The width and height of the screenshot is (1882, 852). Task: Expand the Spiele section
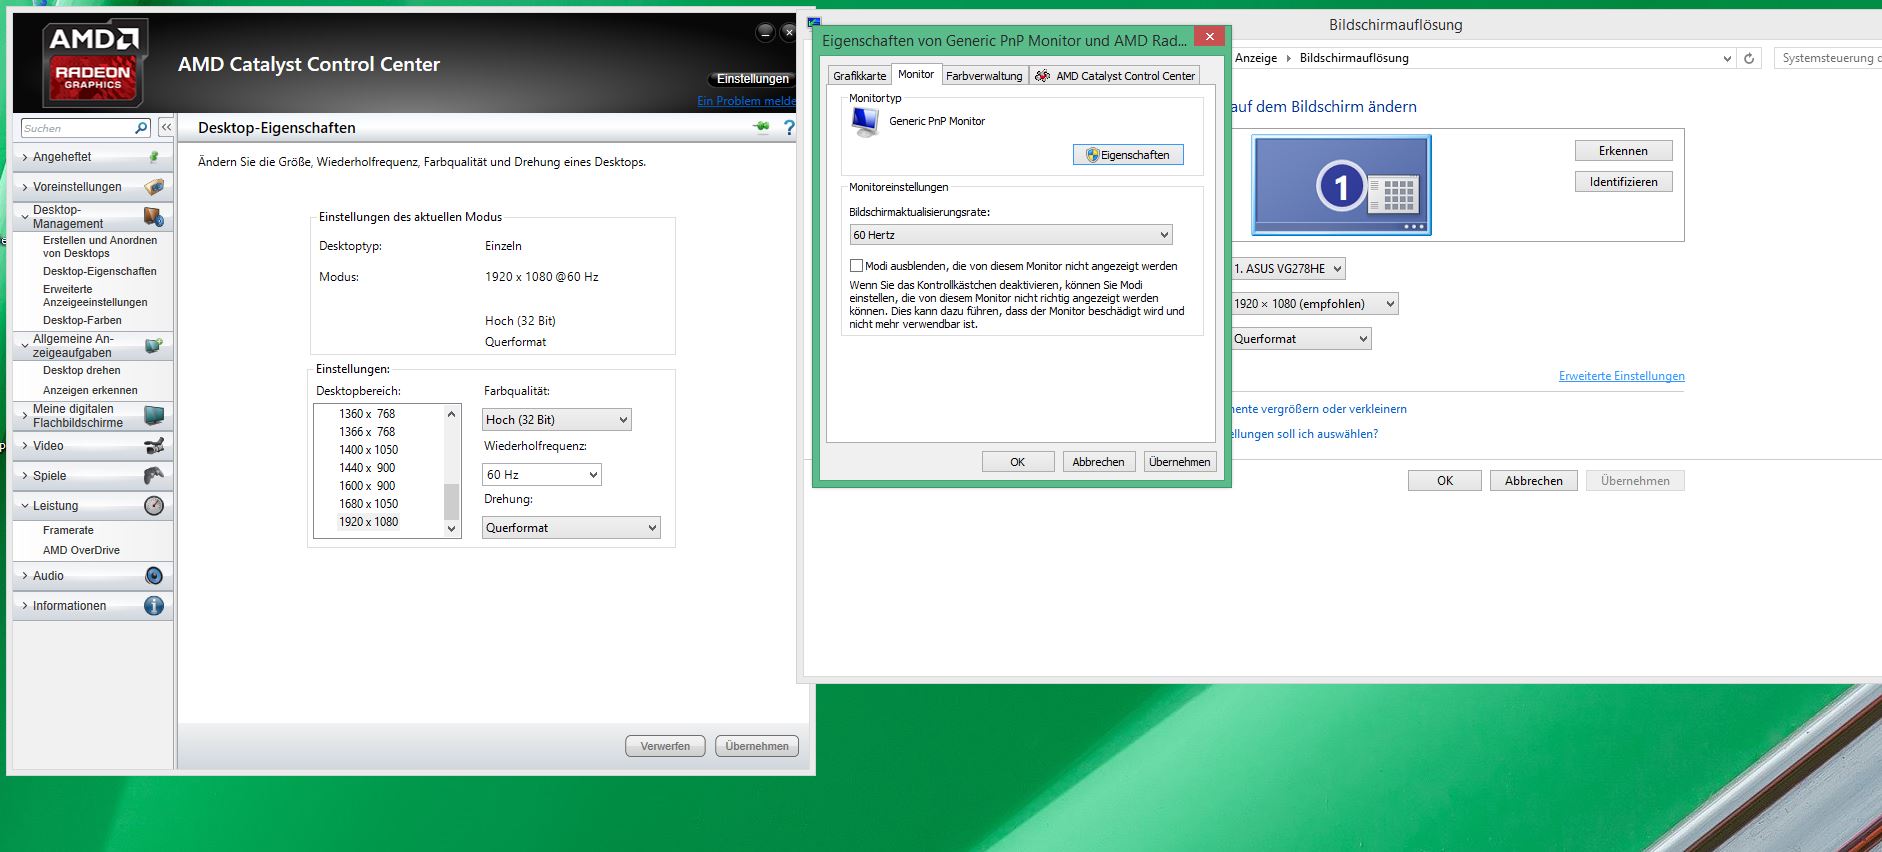click(25, 476)
